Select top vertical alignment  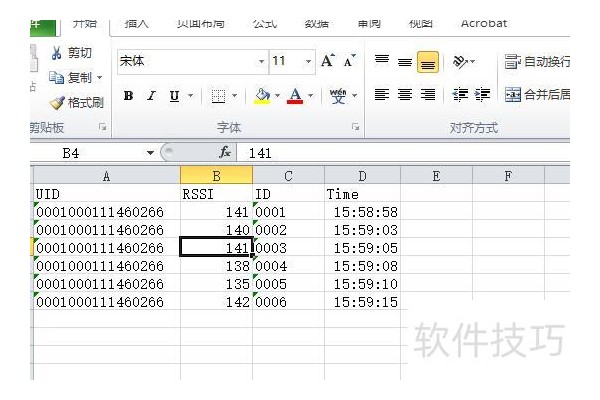coord(382,61)
